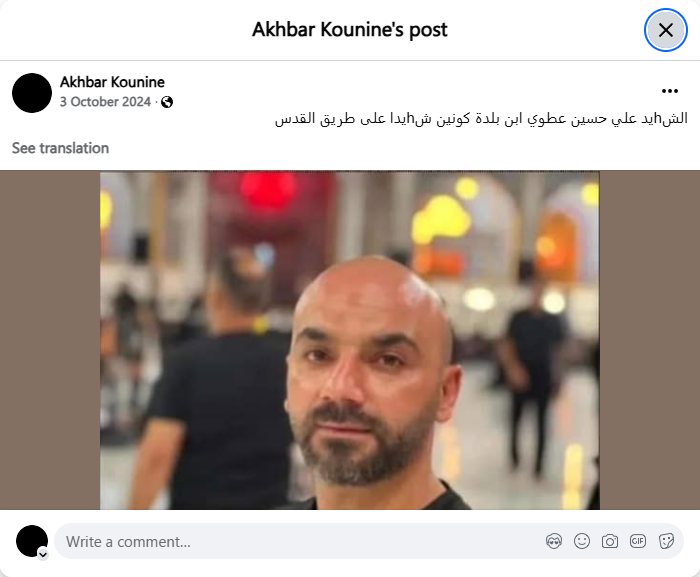The height and width of the screenshot is (577, 700).
Task: Click your avatar beside the comment box
Action: click(x=32, y=541)
